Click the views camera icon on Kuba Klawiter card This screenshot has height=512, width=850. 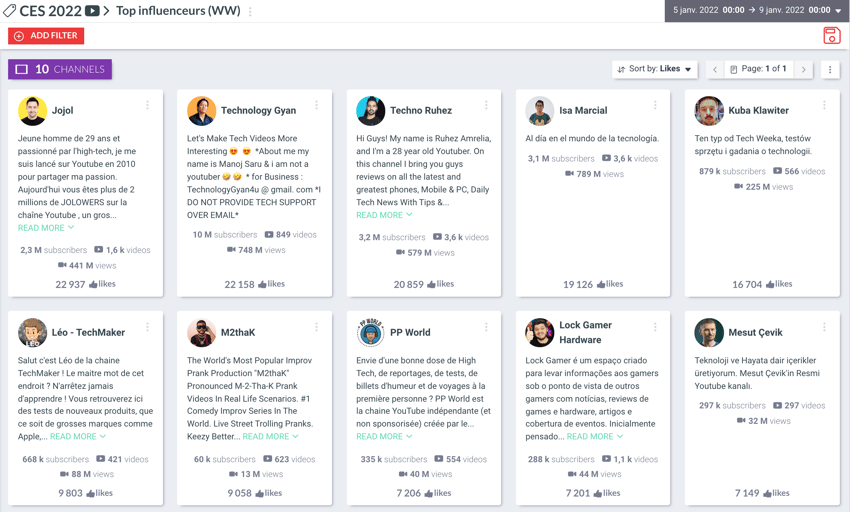pyautogui.click(x=738, y=187)
